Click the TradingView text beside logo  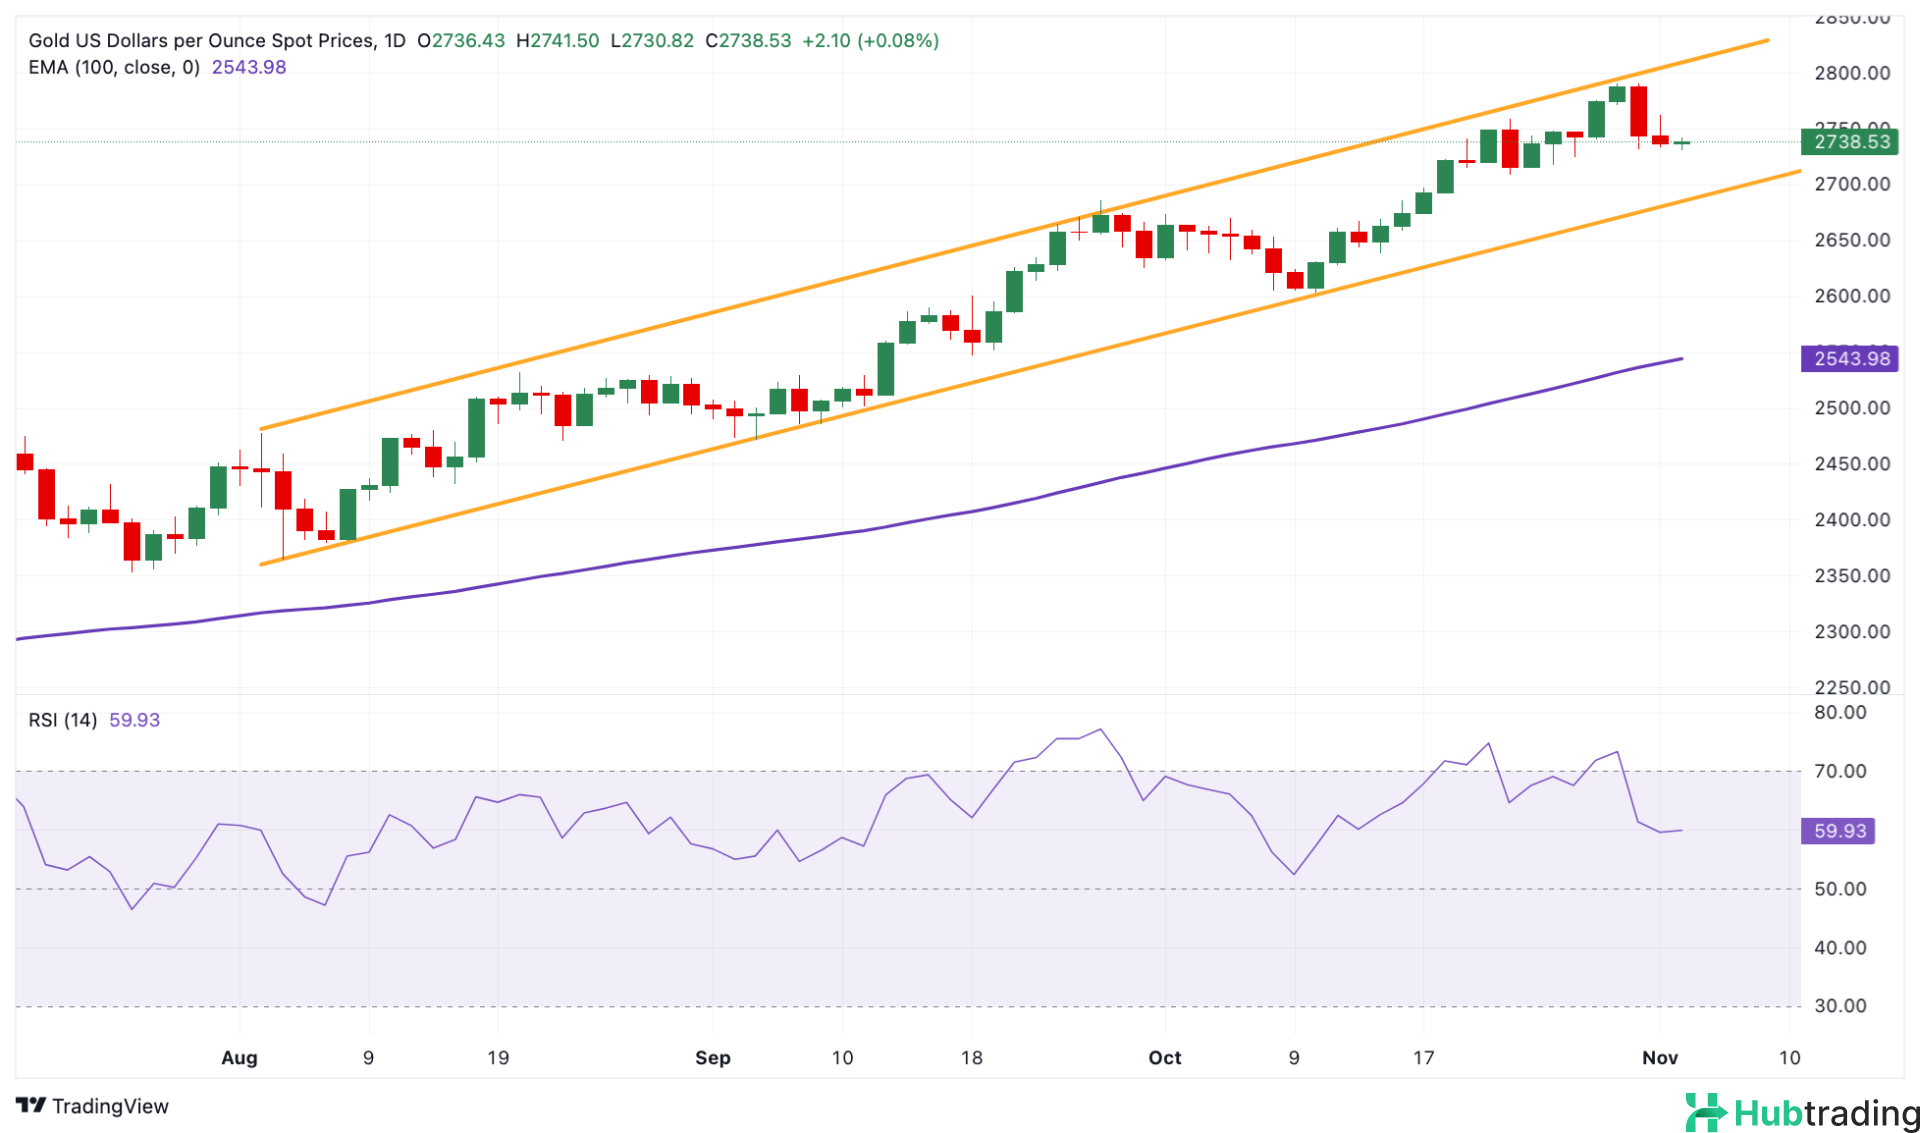[x=110, y=1106]
